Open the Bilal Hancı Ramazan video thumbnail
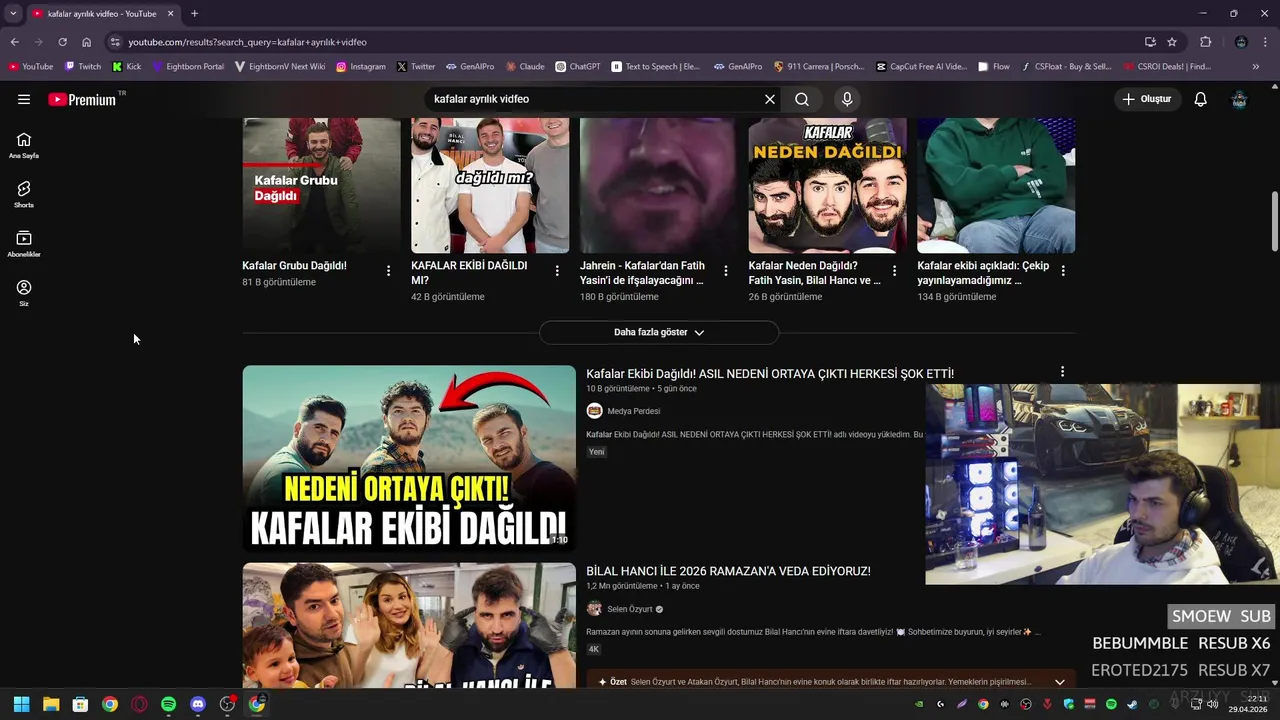 [x=409, y=625]
